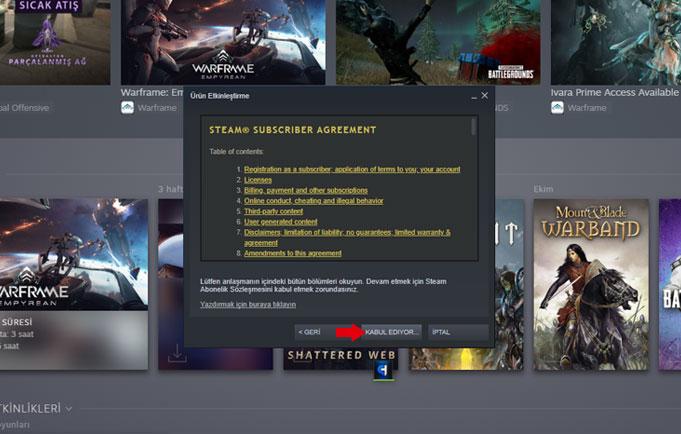Open 'Registration as a subscriber' agreement link
681x434 pixels.
[352, 169]
